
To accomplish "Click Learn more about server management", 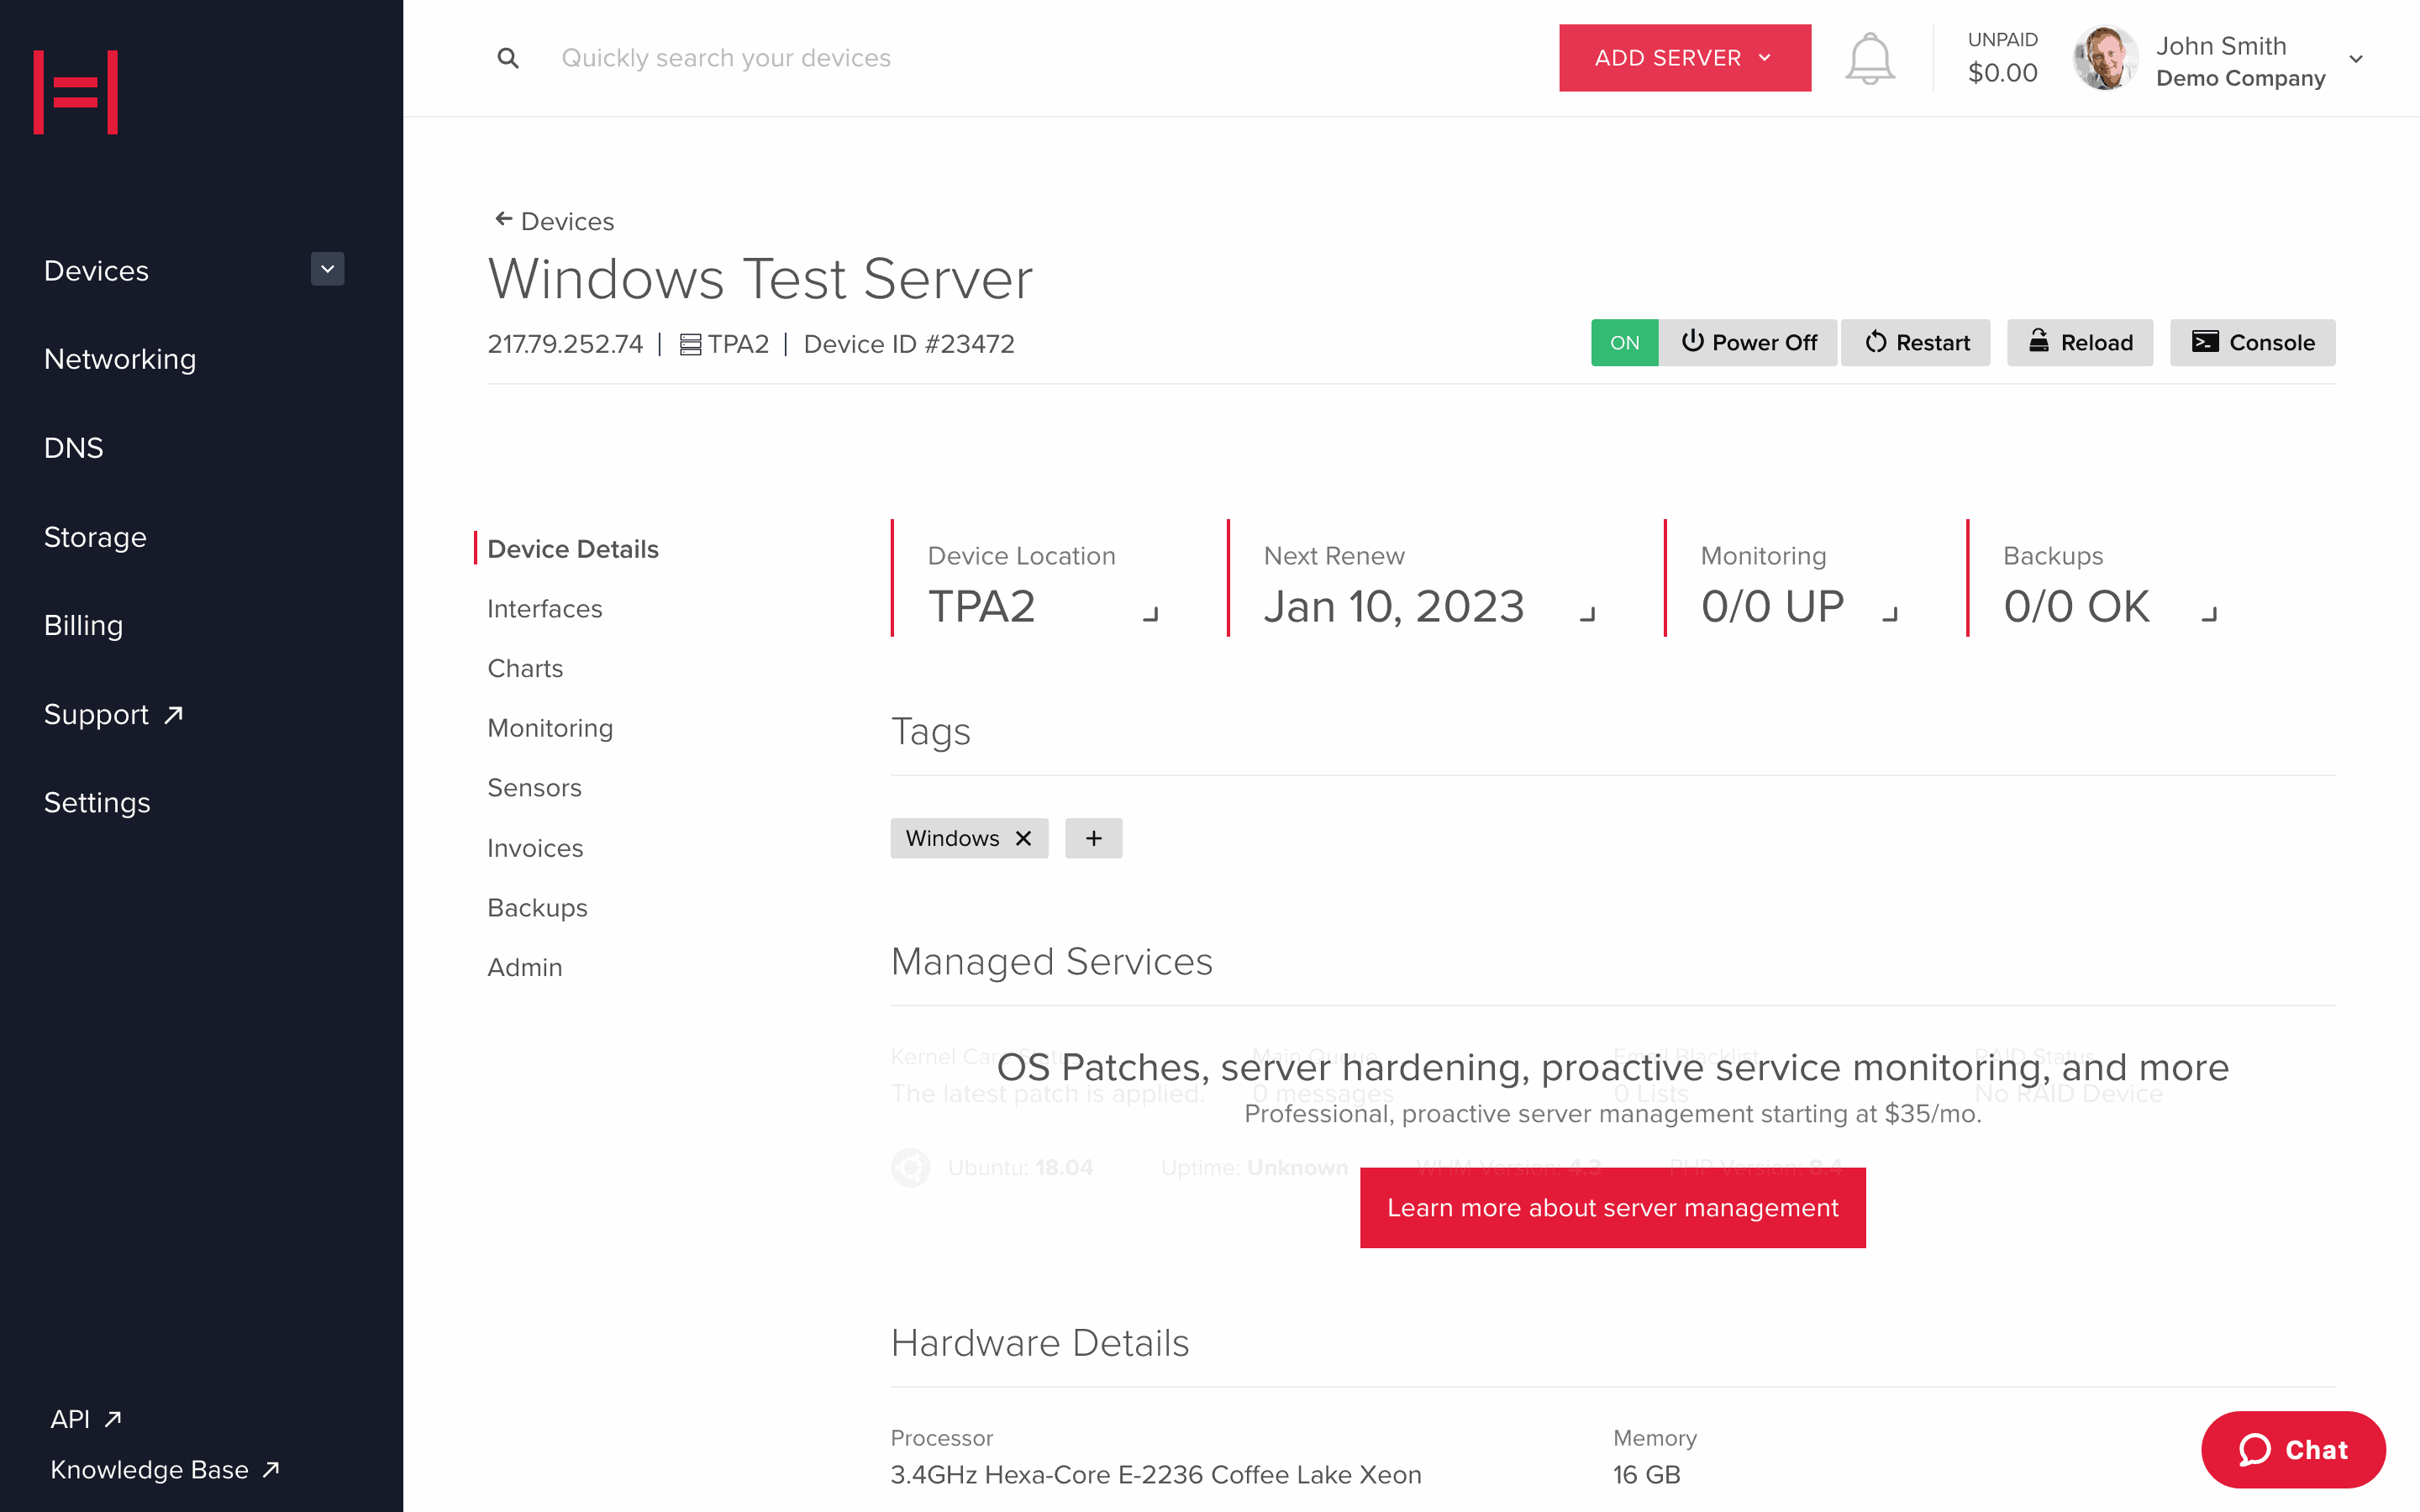I will tap(1612, 1208).
